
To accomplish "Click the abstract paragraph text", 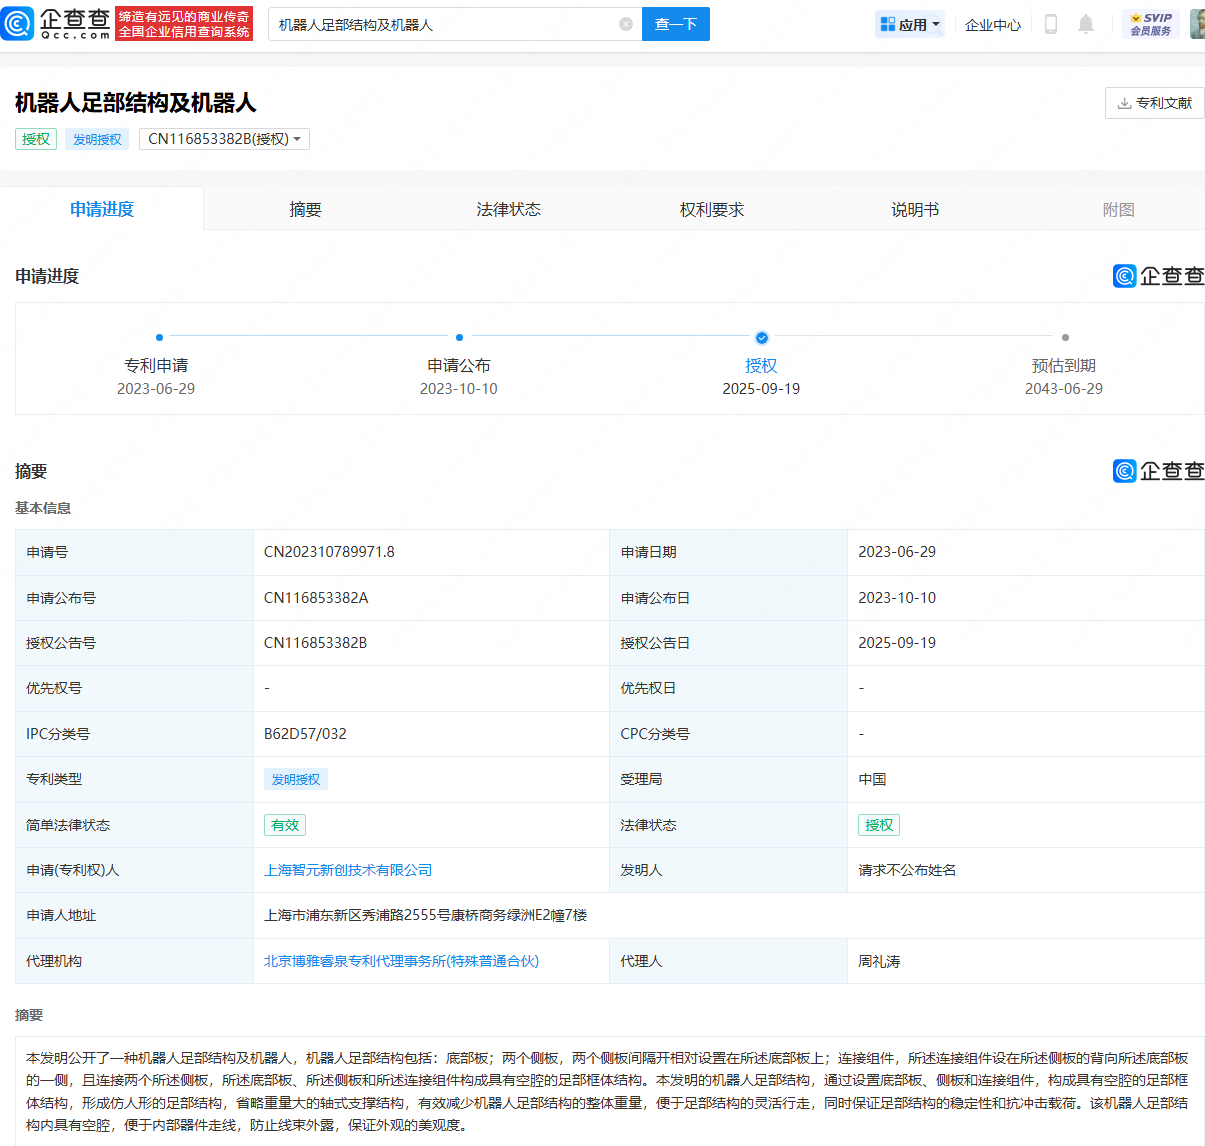I will tap(607, 1091).
